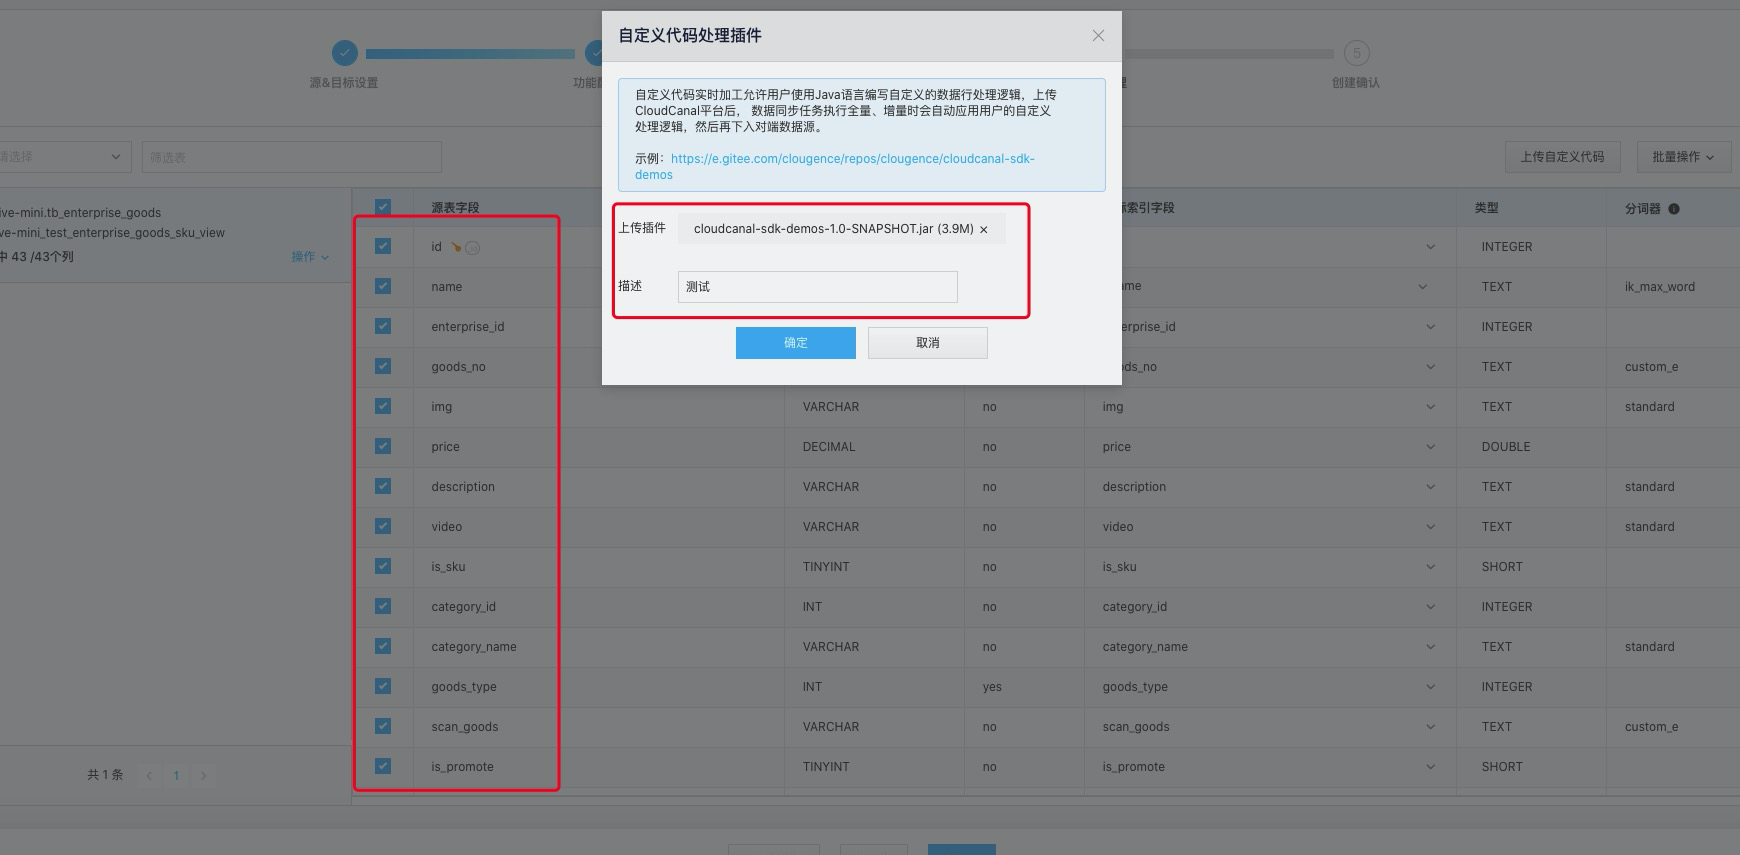
Task: Remove the uploaded cloudcanal-sdk-demos jar file
Action: [984, 230]
